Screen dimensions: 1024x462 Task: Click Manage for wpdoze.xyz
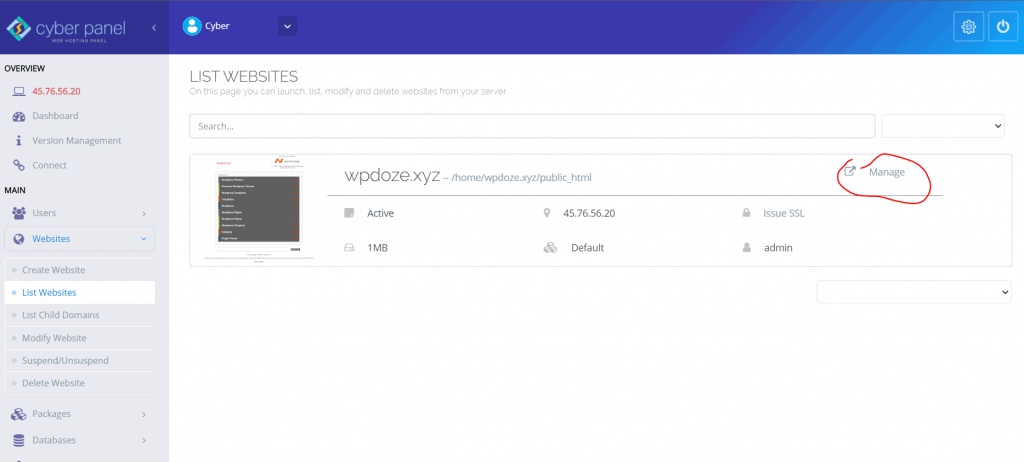[x=887, y=173]
